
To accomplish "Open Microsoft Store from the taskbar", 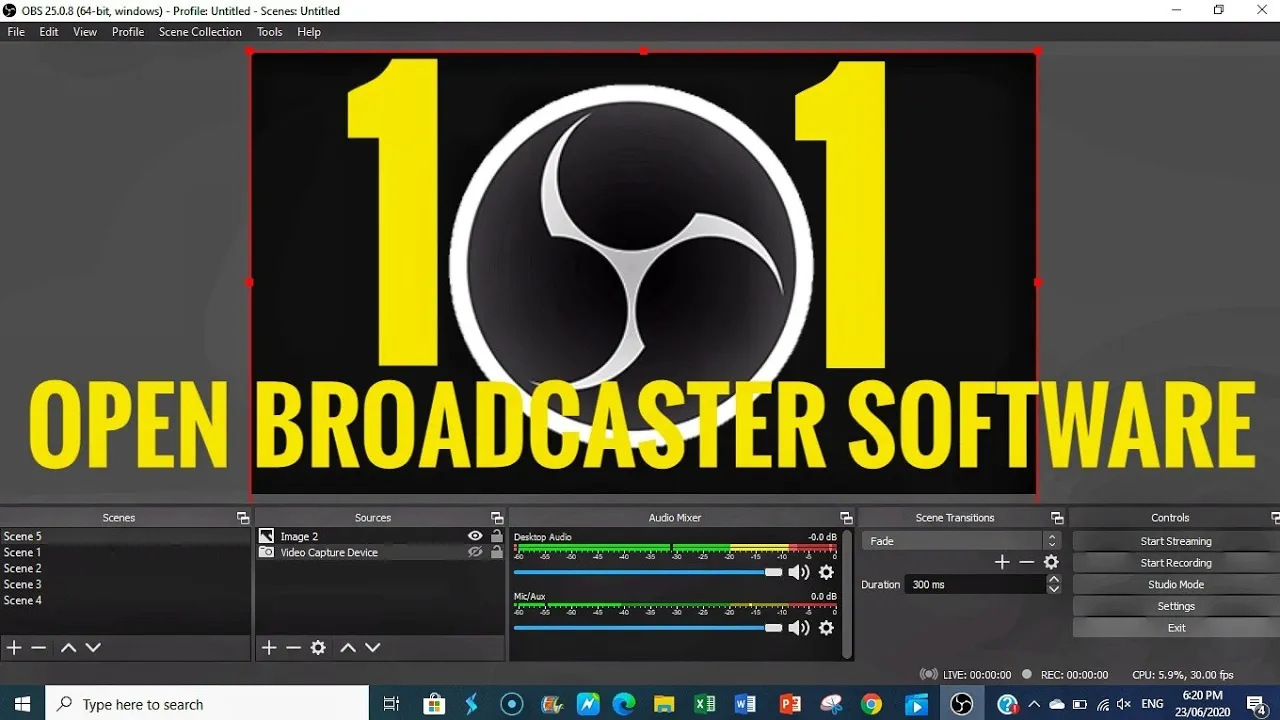I will [434, 704].
